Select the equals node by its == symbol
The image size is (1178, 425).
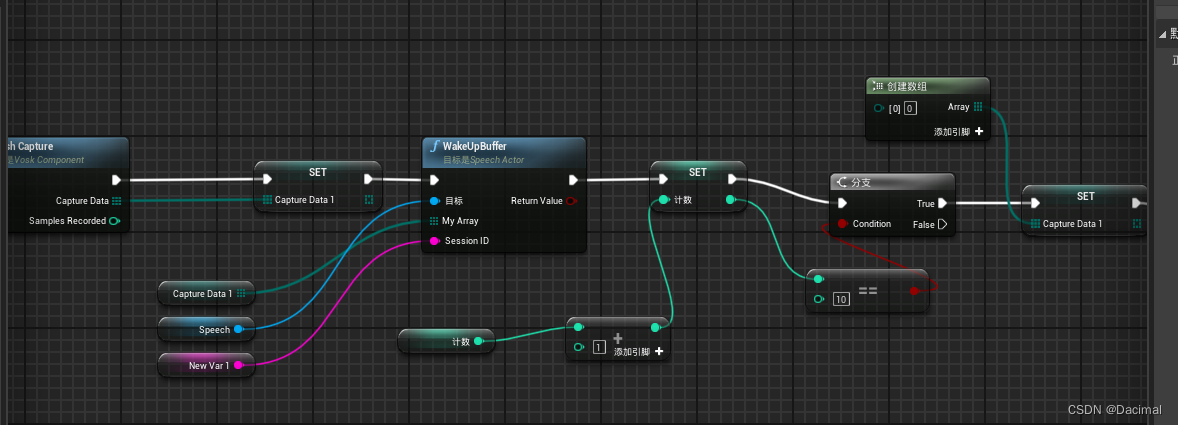[x=868, y=289]
